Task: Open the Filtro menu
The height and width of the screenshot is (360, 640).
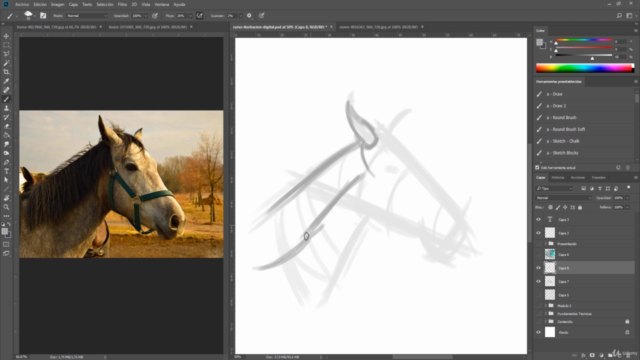Action: click(122, 4)
